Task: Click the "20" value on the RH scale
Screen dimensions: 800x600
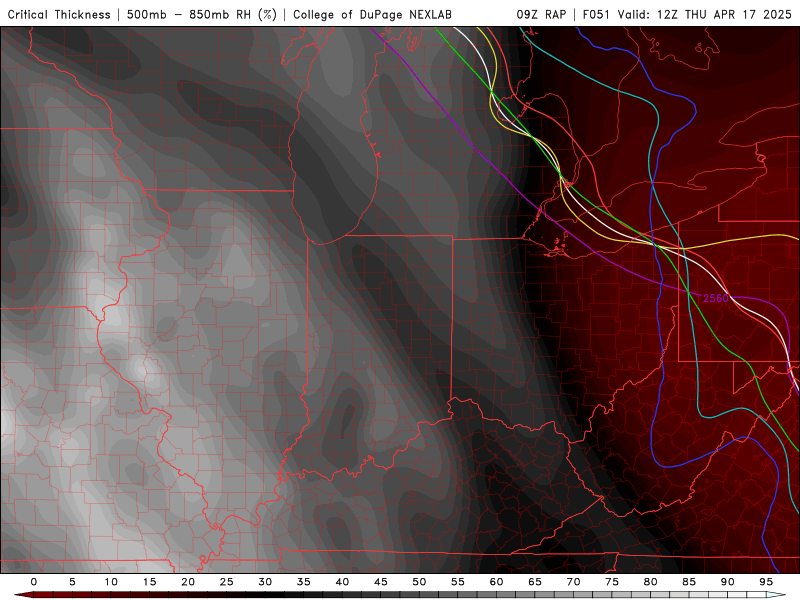Action: click(x=188, y=582)
